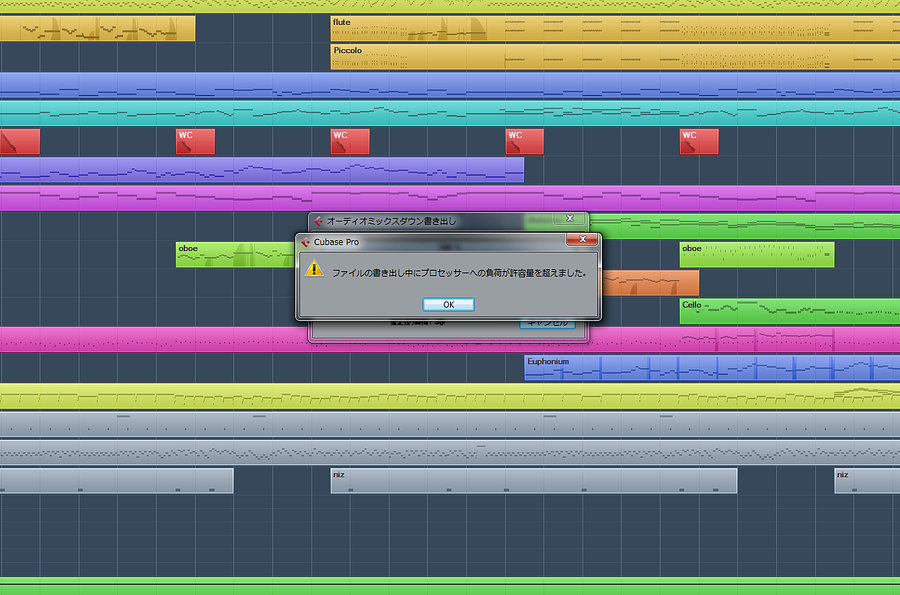Image resolution: width=900 pixels, height=595 pixels.
Task: Click OK in the Cubase Pro warning dialog
Action: [448, 304]
